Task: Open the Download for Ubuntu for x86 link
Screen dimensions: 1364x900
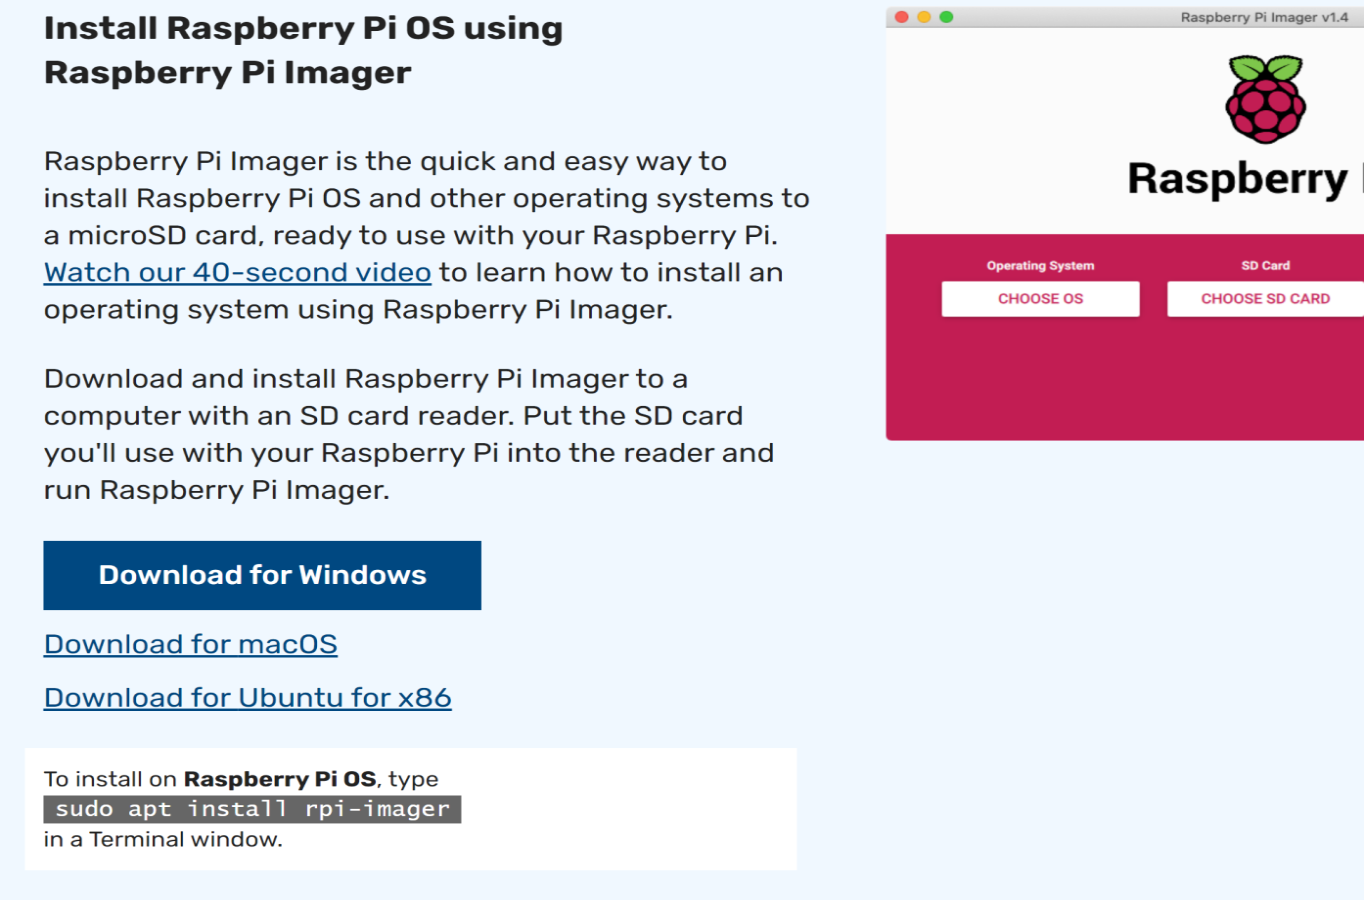Action: 247,697
